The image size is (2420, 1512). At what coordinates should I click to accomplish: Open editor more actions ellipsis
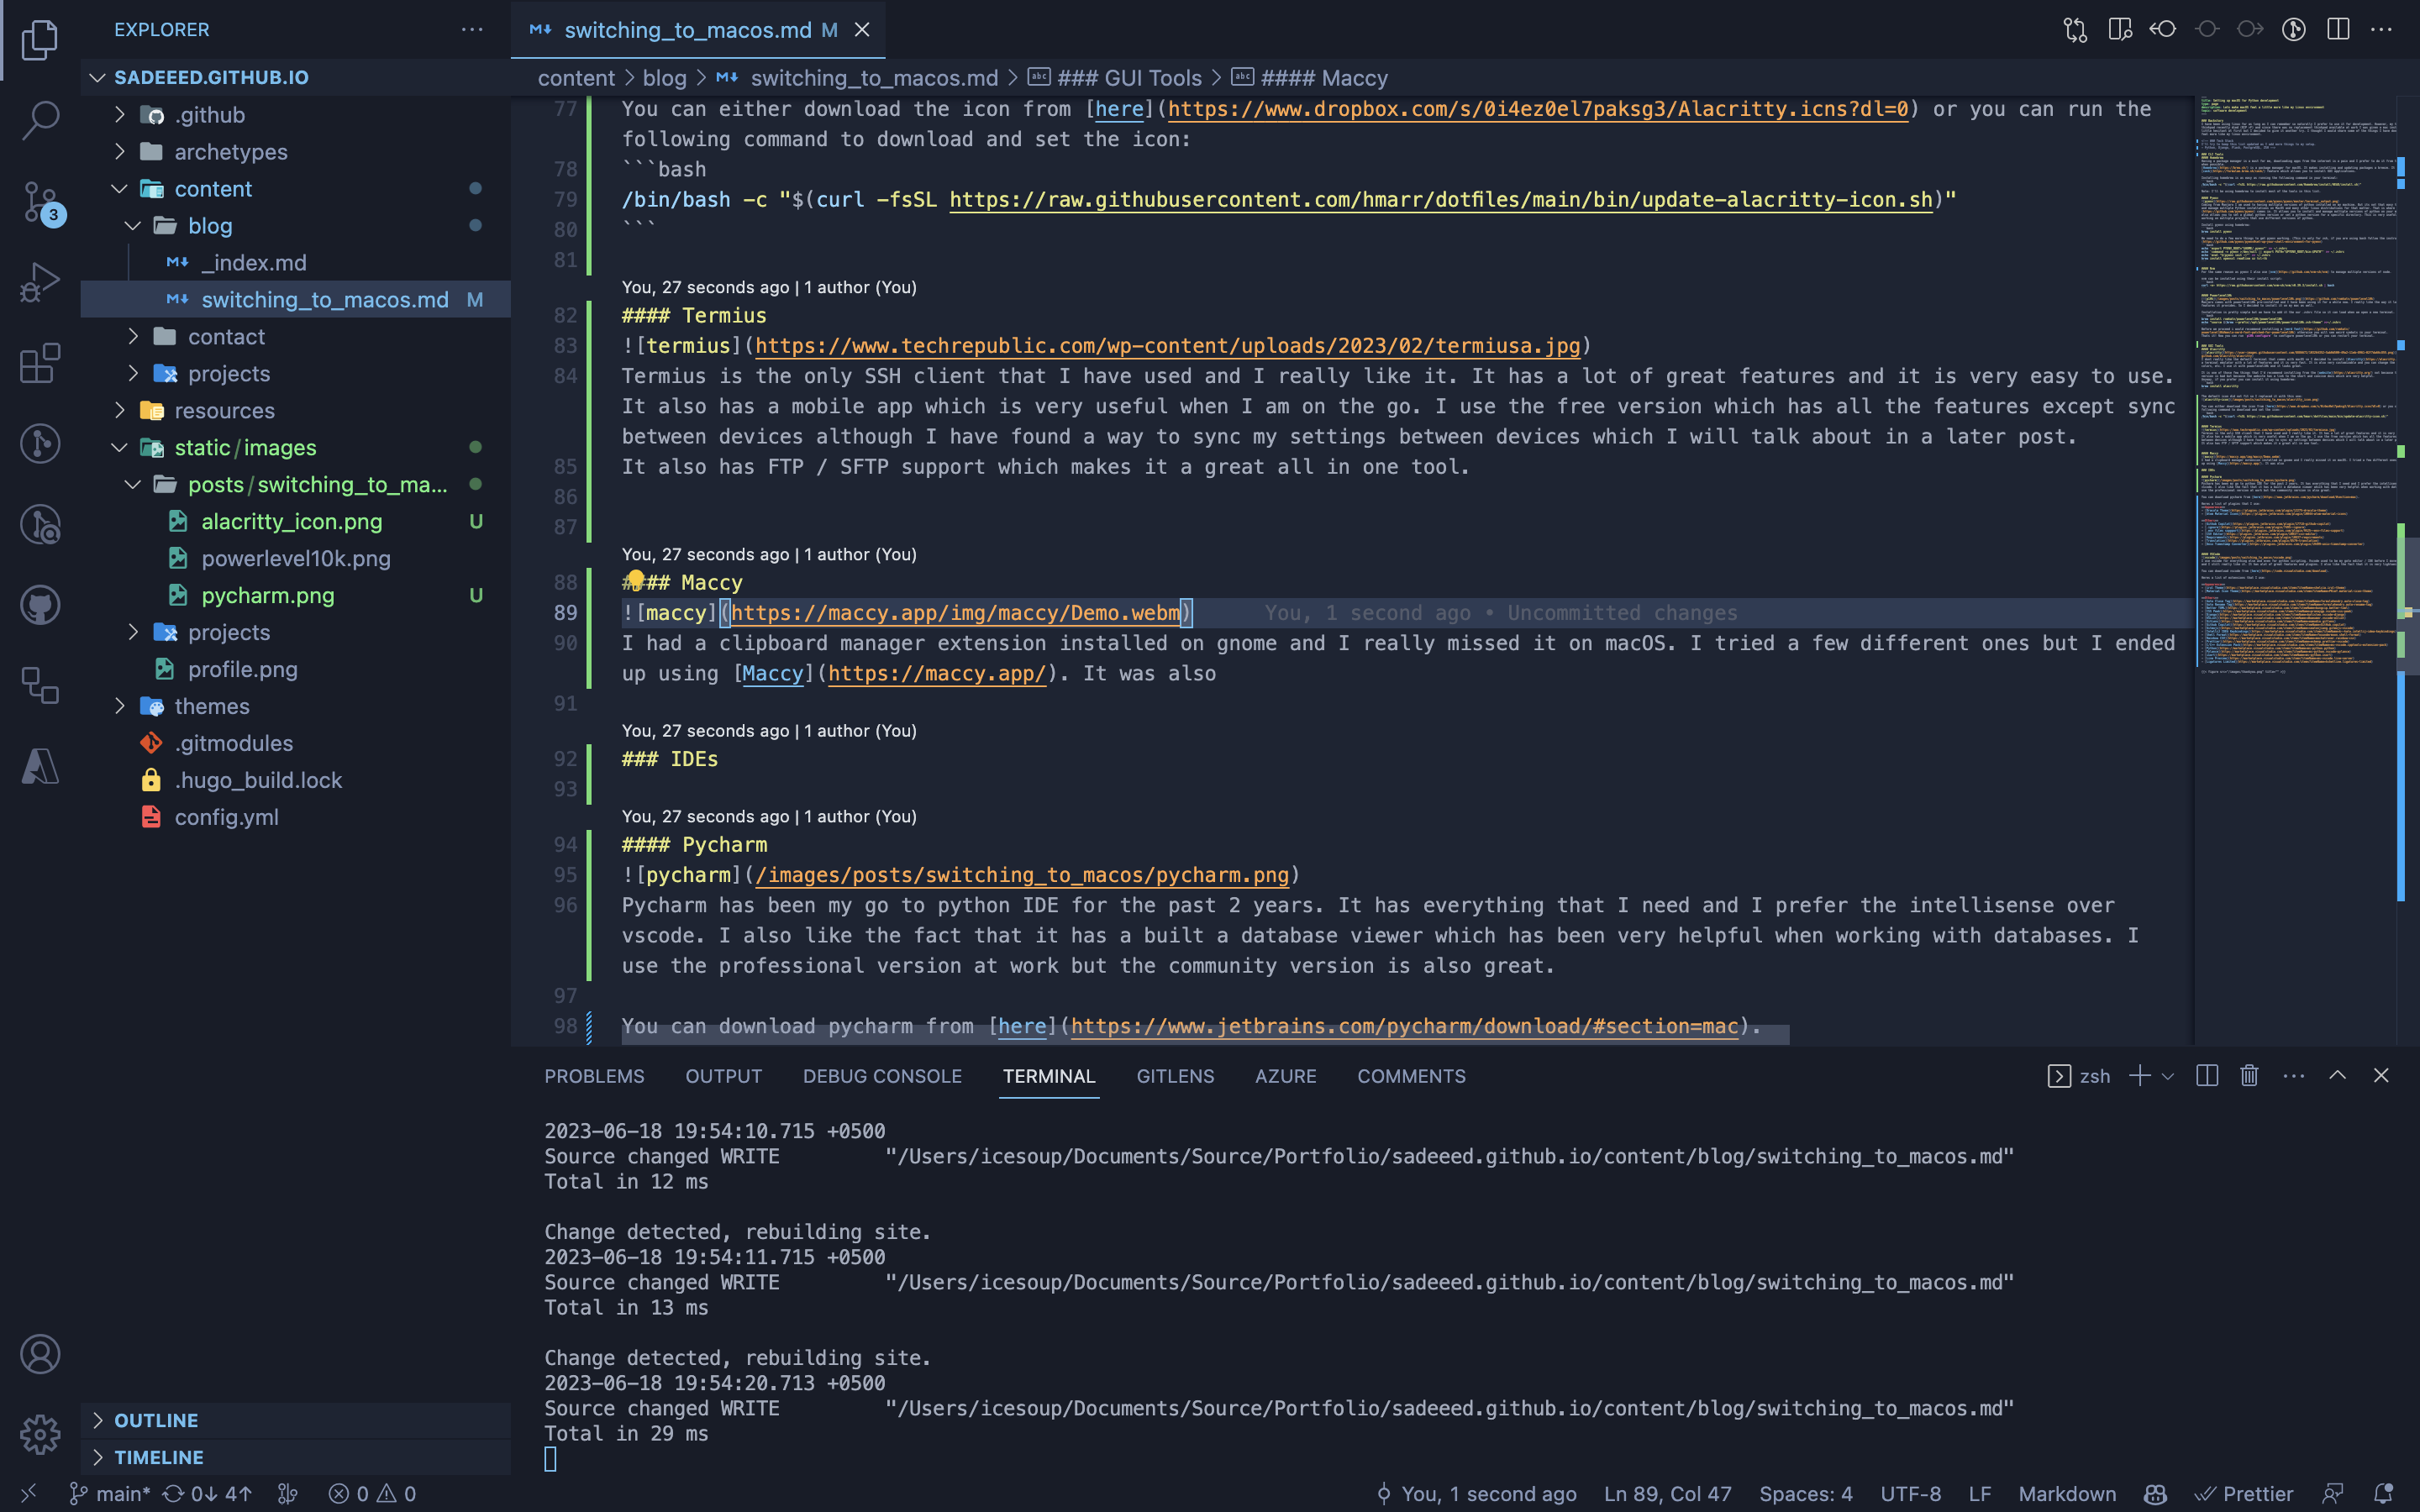point(2382,30)
